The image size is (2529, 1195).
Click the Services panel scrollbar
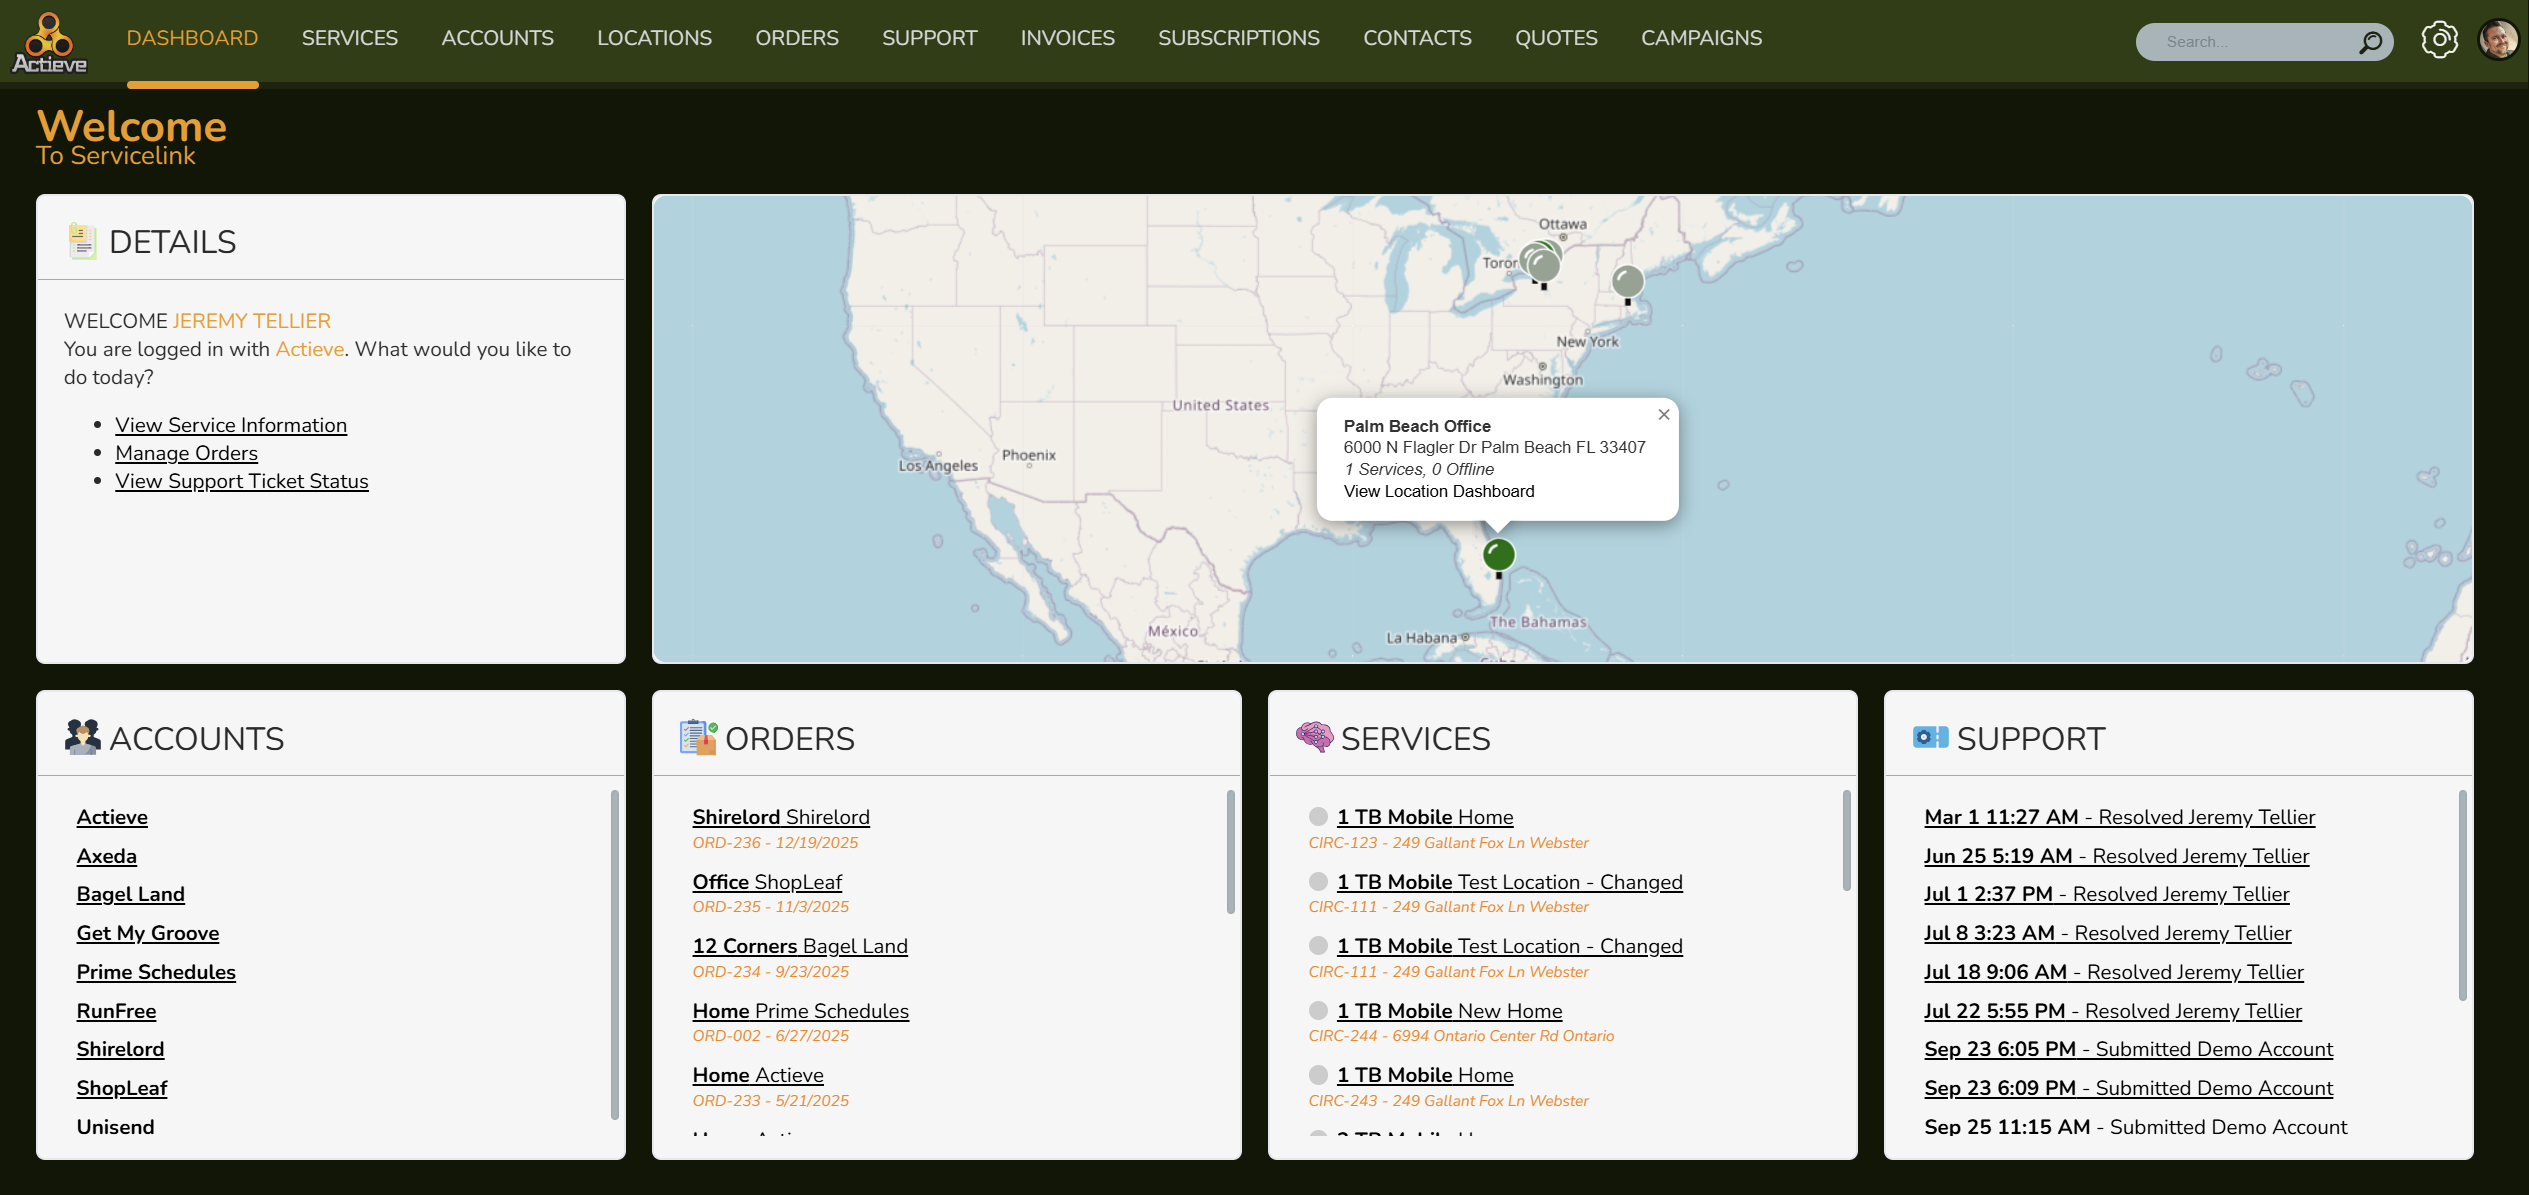1846,840
